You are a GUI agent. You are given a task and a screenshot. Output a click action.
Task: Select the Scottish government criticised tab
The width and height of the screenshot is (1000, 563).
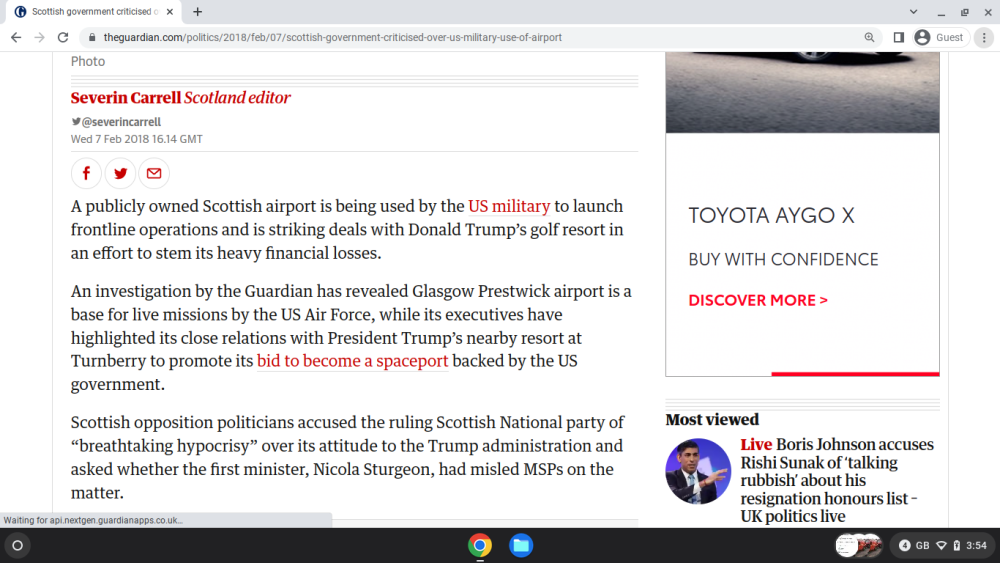click(x=94, y=11)
